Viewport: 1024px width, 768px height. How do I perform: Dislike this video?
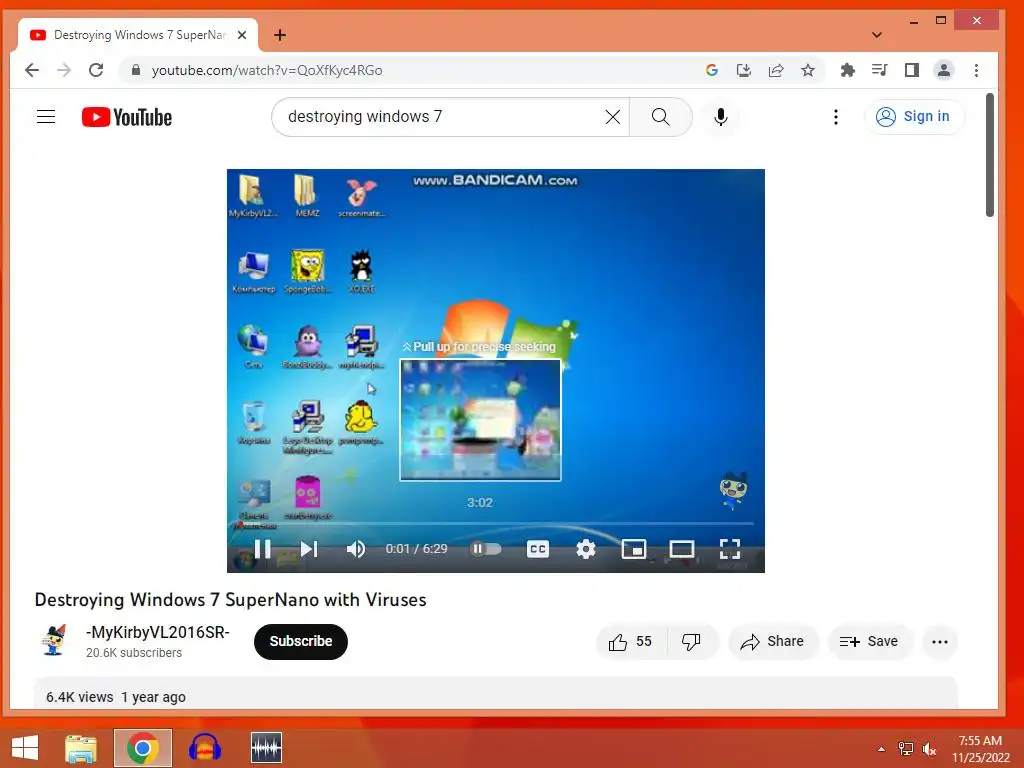tap(692, 642)
